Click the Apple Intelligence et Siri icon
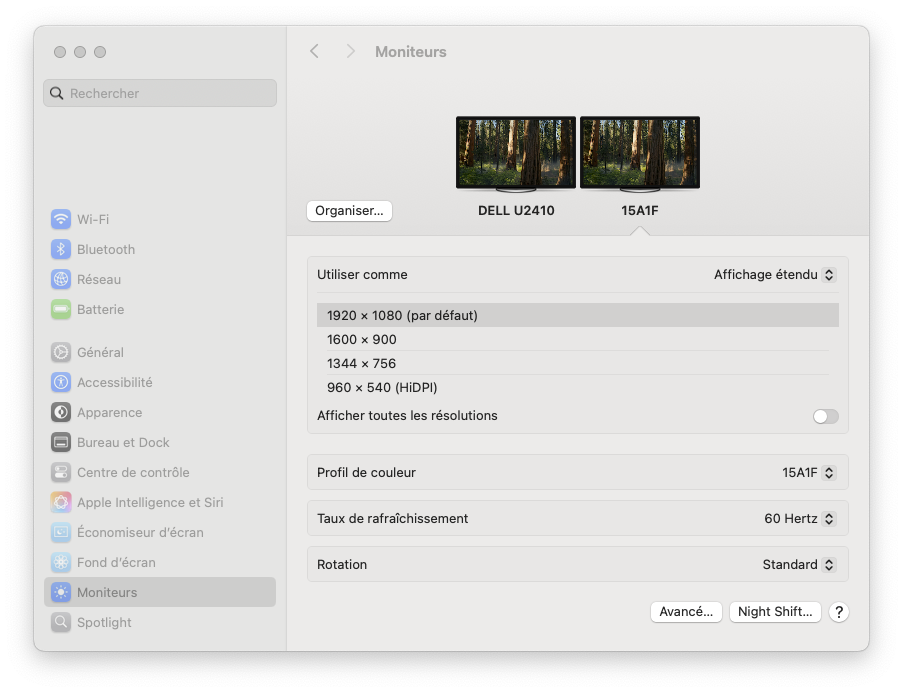903x693 pixels. pyautogui.click(x=61, y=502)
